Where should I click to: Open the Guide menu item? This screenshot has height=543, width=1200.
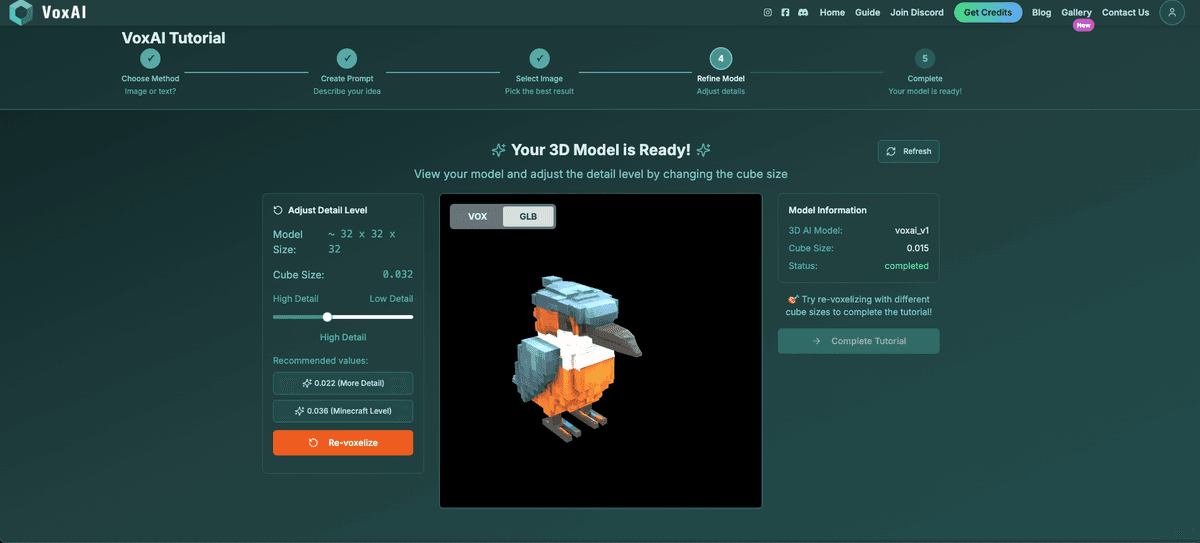pos(867,13)
